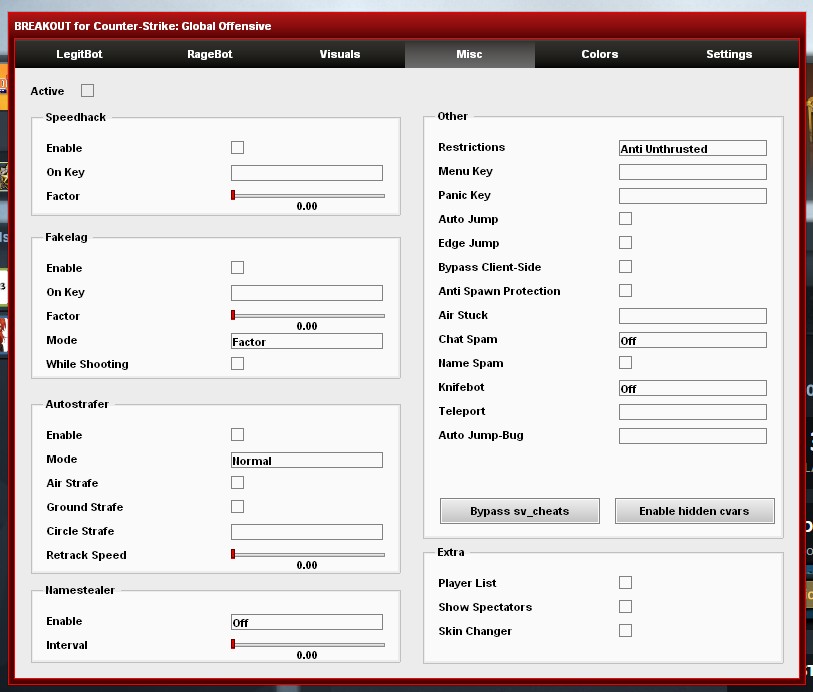Screen dimensions: 813x692
Task: Click the Autostrafer group heading
Action: click(77, 404)
